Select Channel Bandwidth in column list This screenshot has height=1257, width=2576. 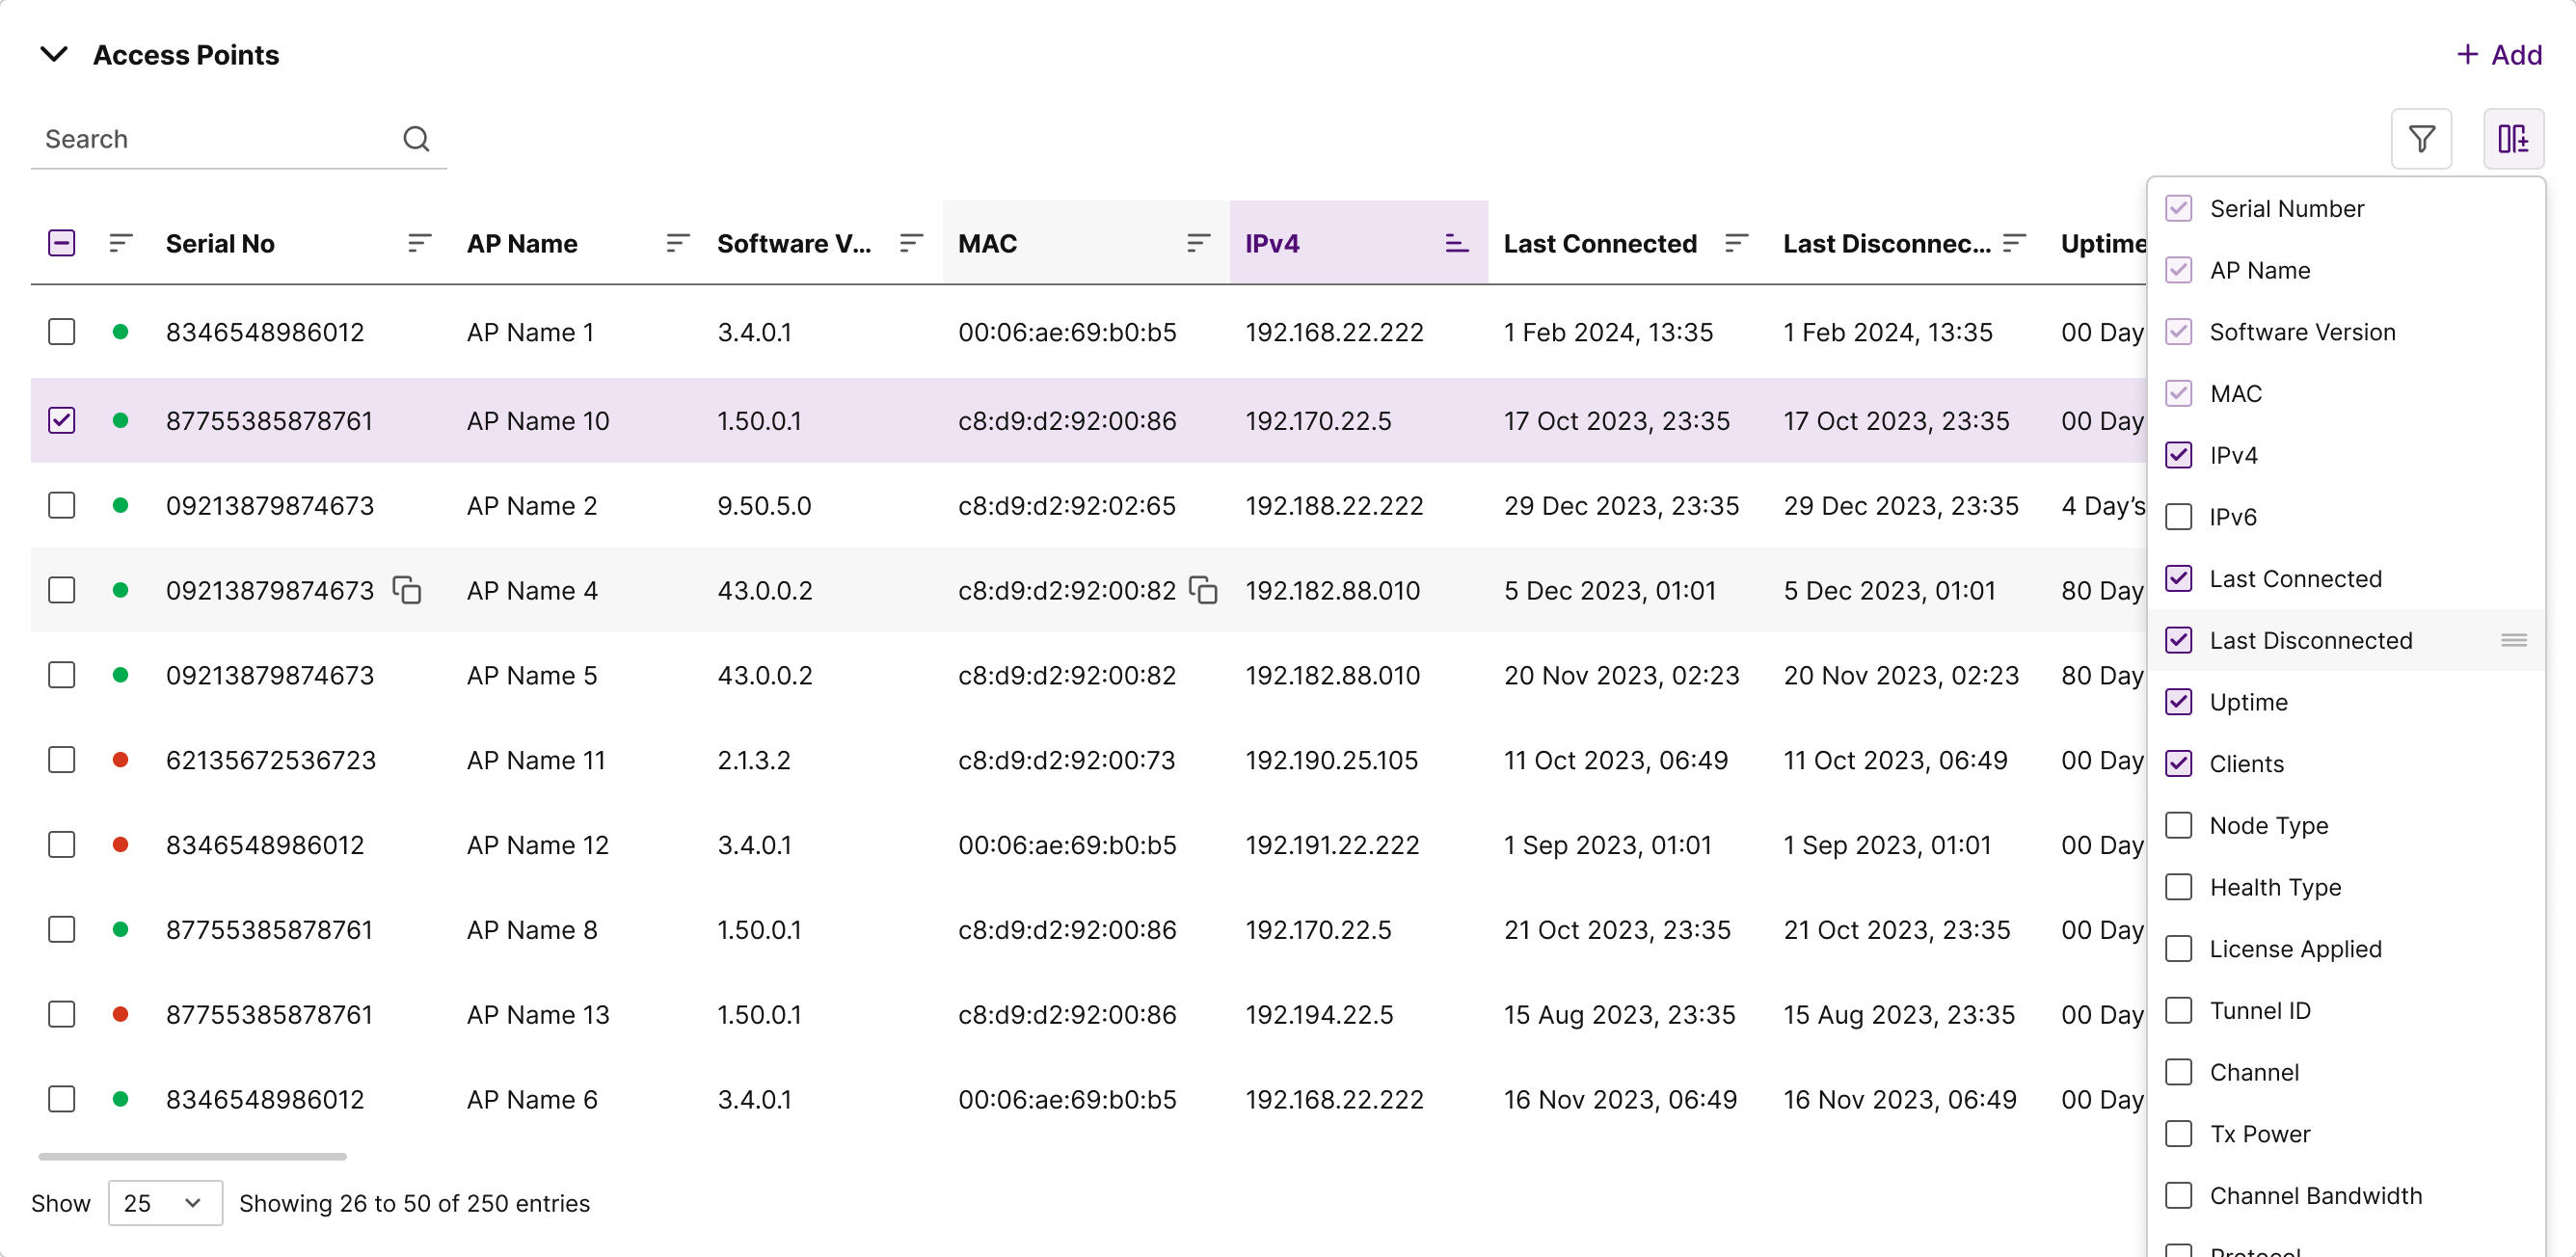coord(2178,1196)
